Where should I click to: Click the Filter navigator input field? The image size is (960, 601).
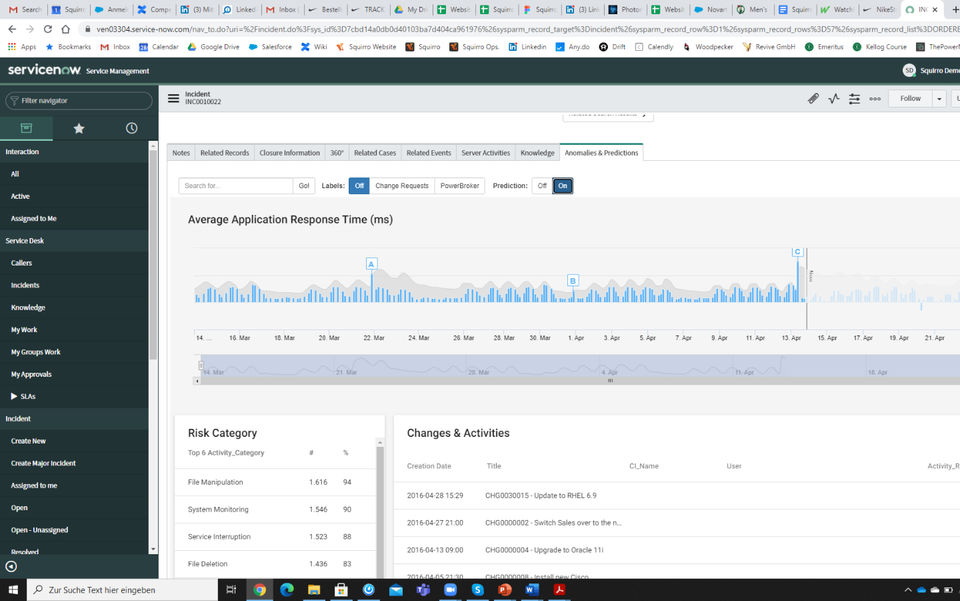[x=80, y=101]
